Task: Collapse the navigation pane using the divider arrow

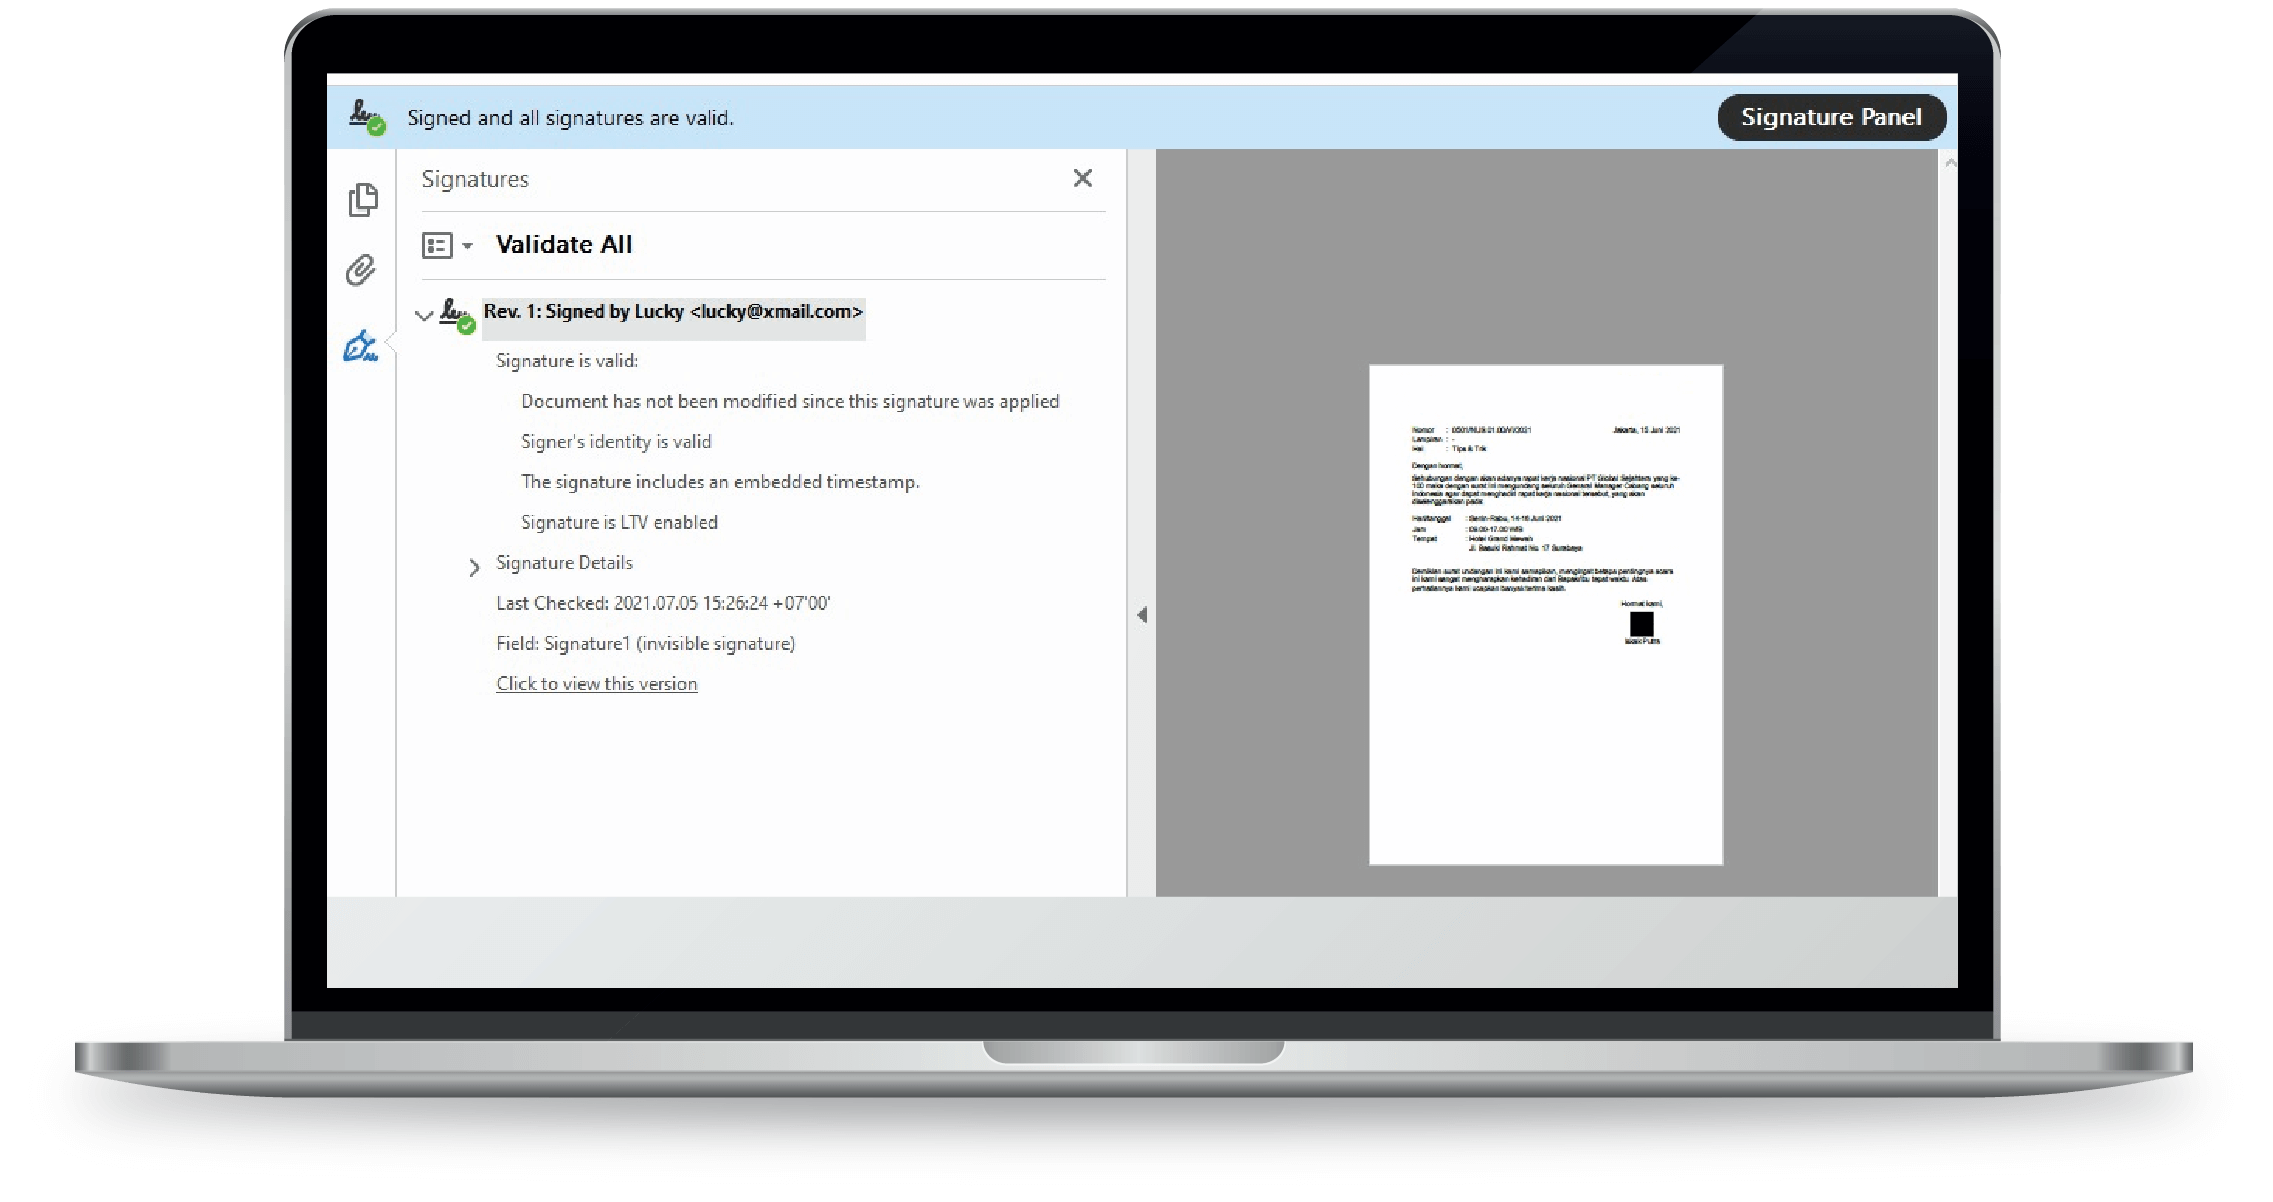Action: coord(1141,615)
